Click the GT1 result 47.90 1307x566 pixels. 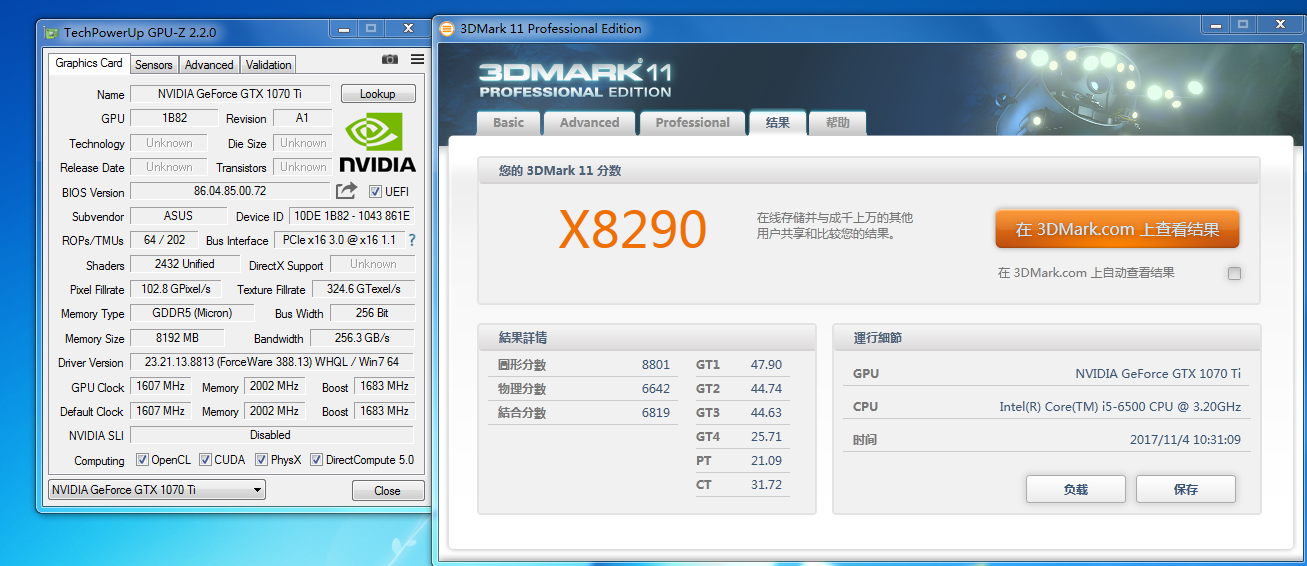tap(766, 365)
